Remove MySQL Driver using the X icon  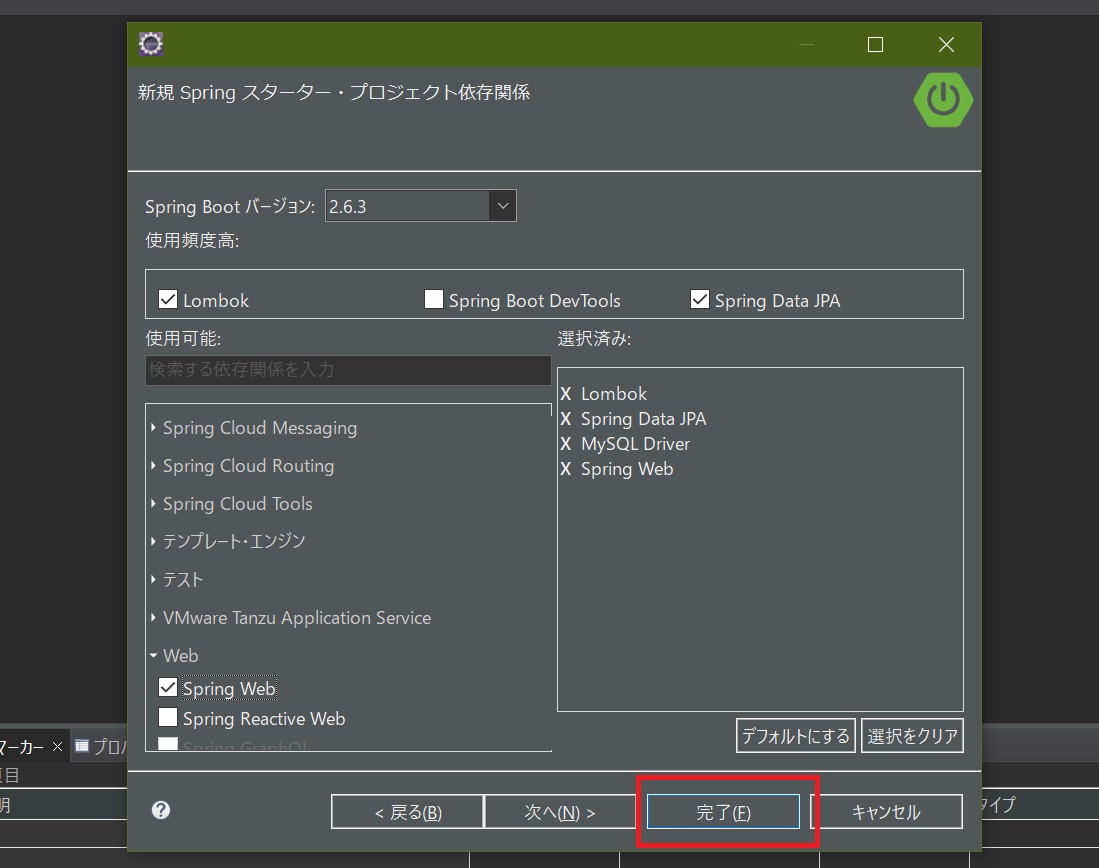pos(566,444)
